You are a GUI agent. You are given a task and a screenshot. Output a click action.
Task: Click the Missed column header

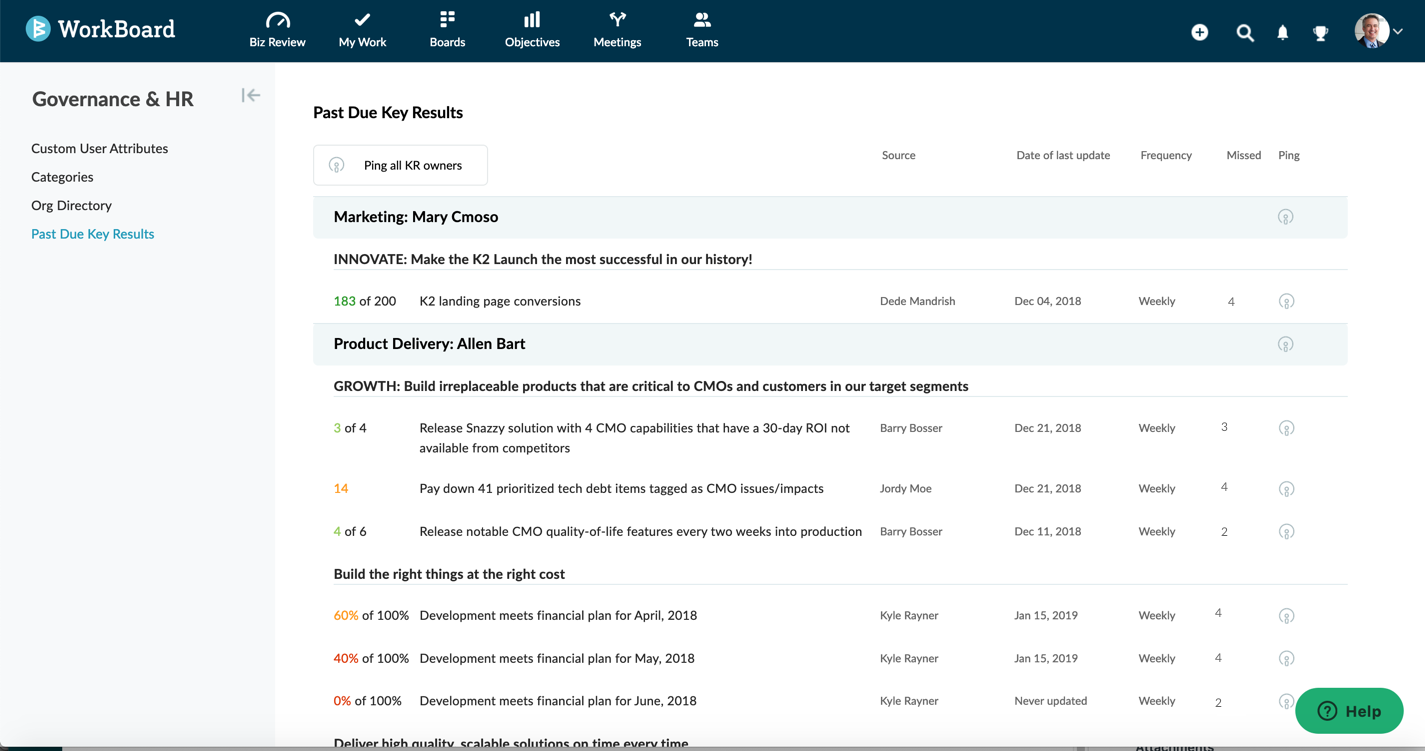[x=1244, y=155]
